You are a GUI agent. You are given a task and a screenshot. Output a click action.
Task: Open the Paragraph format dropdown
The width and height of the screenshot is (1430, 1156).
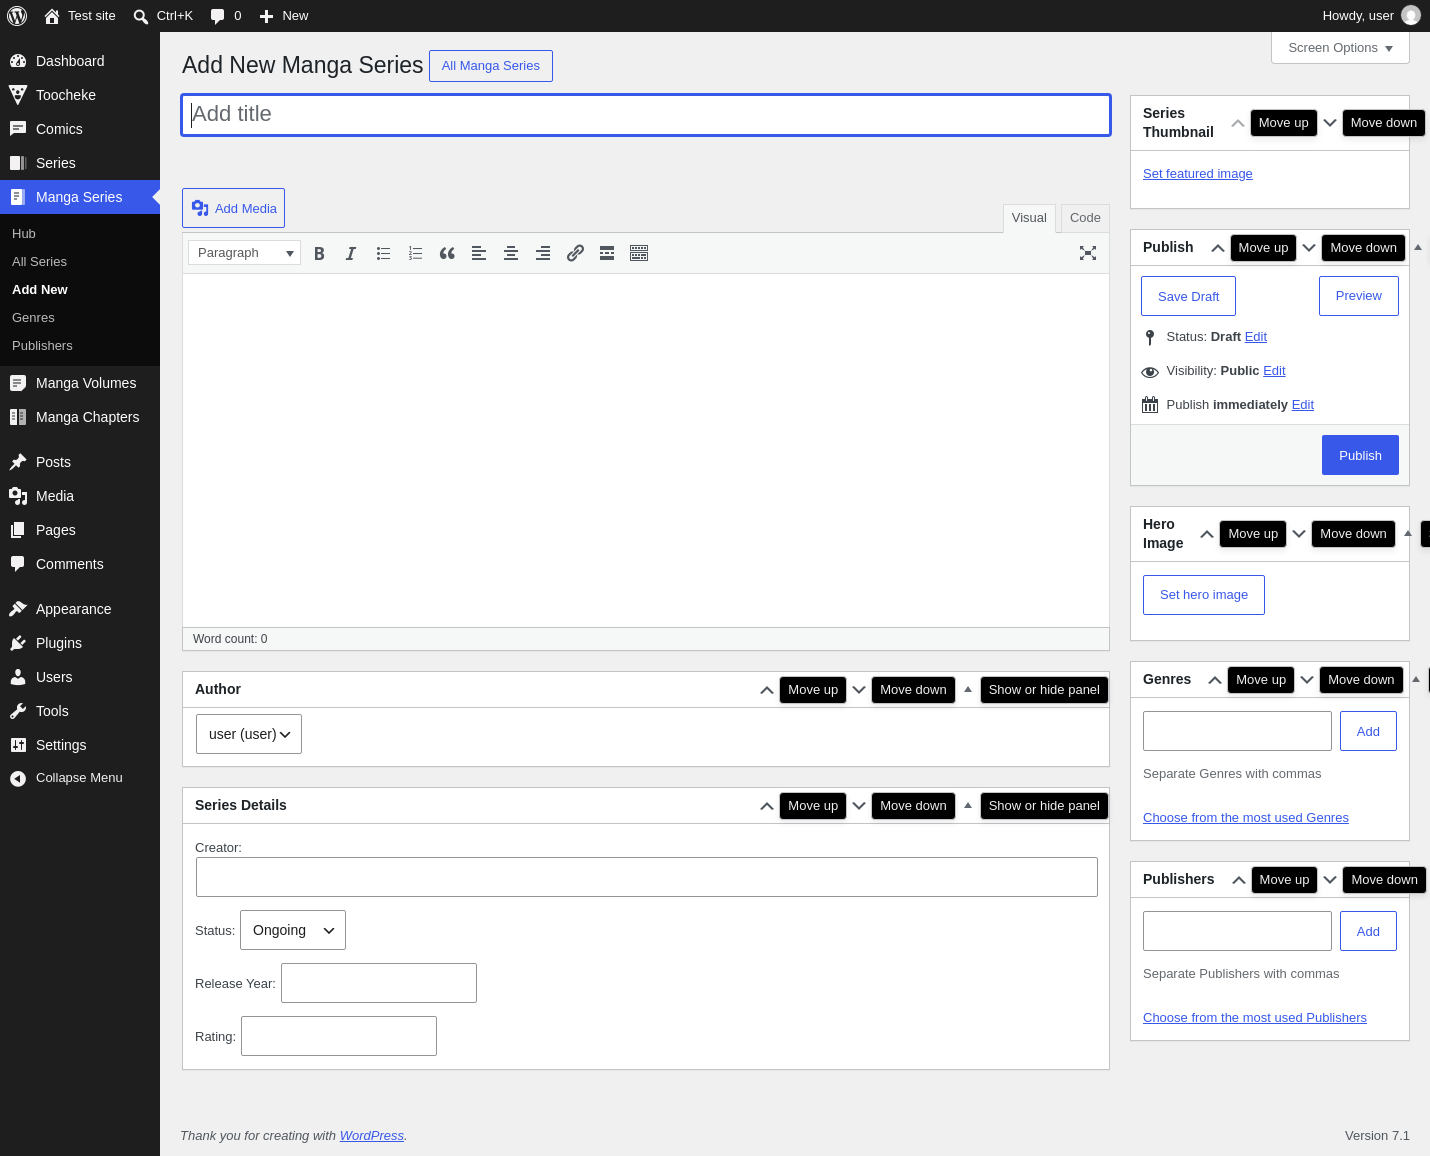(244, 253)
